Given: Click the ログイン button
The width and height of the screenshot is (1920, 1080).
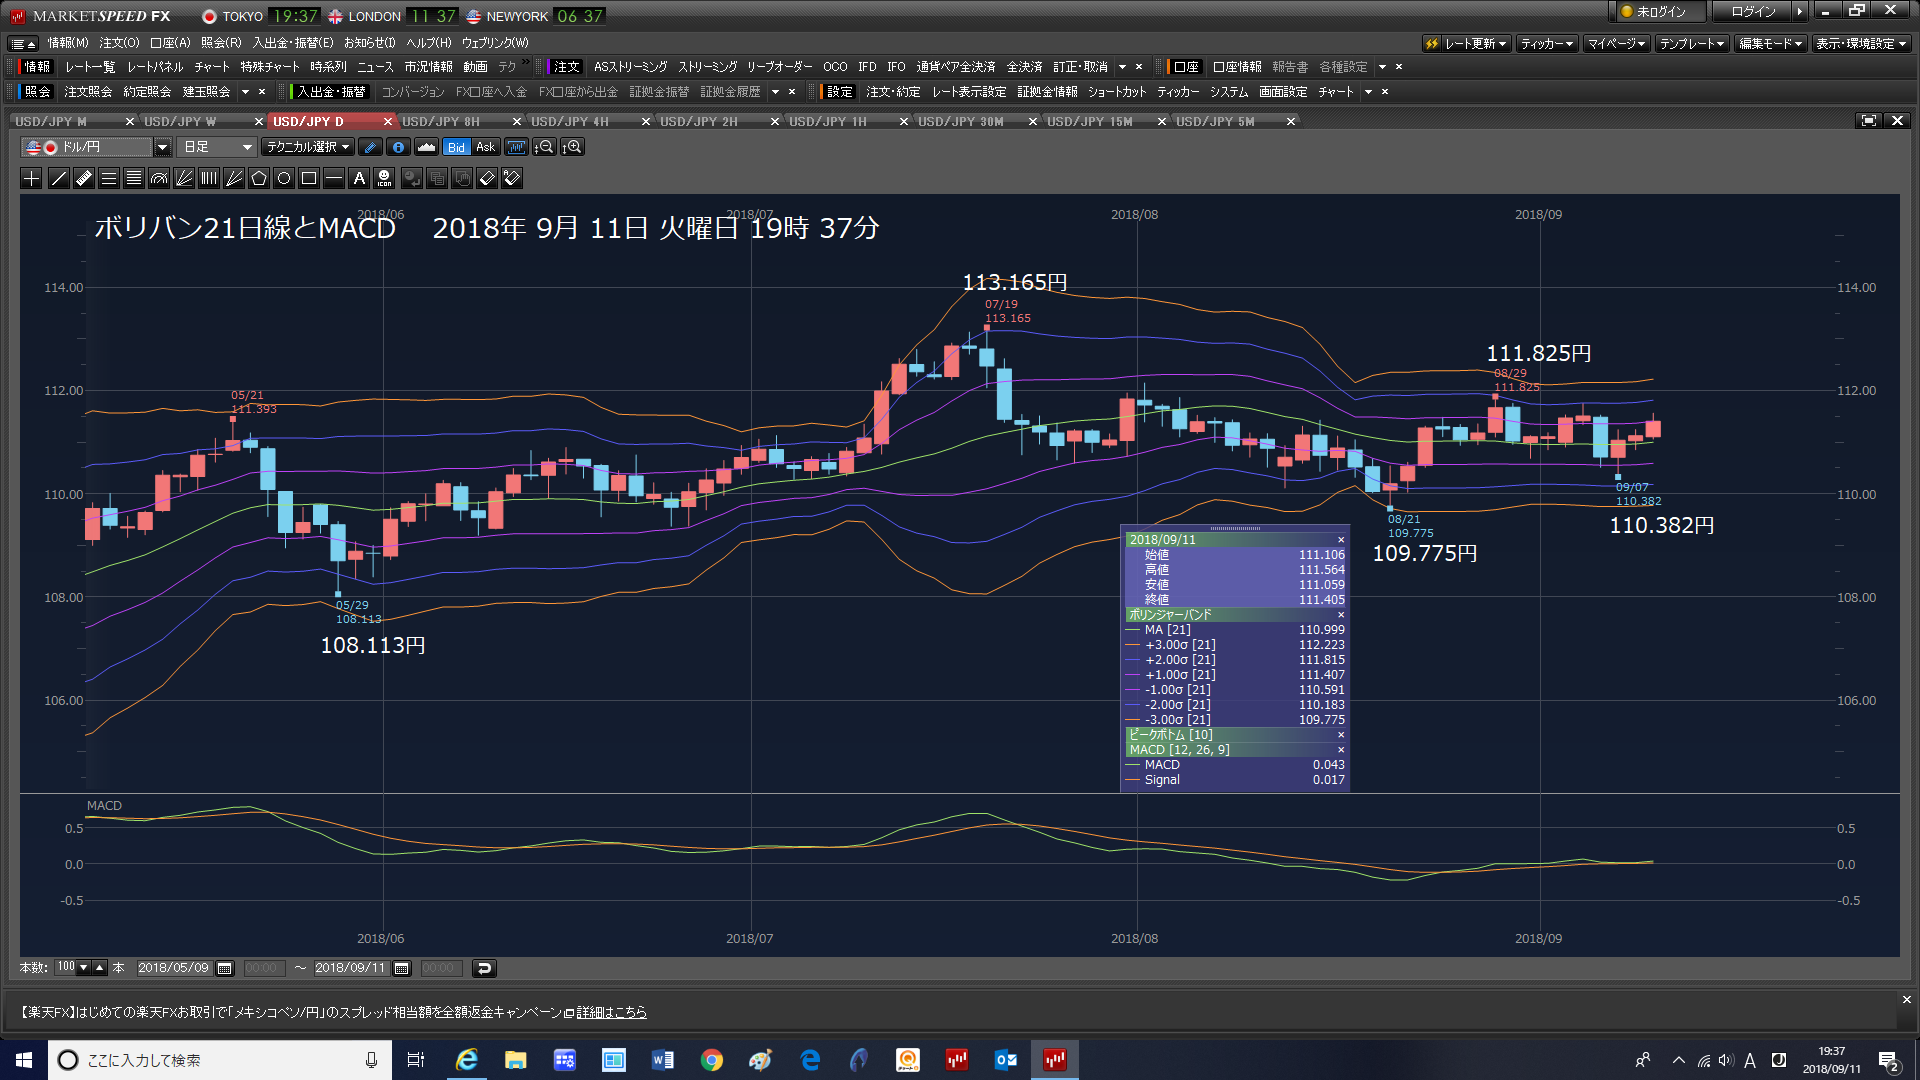Looking at the screenshot, I should (x=1753, y=12).
